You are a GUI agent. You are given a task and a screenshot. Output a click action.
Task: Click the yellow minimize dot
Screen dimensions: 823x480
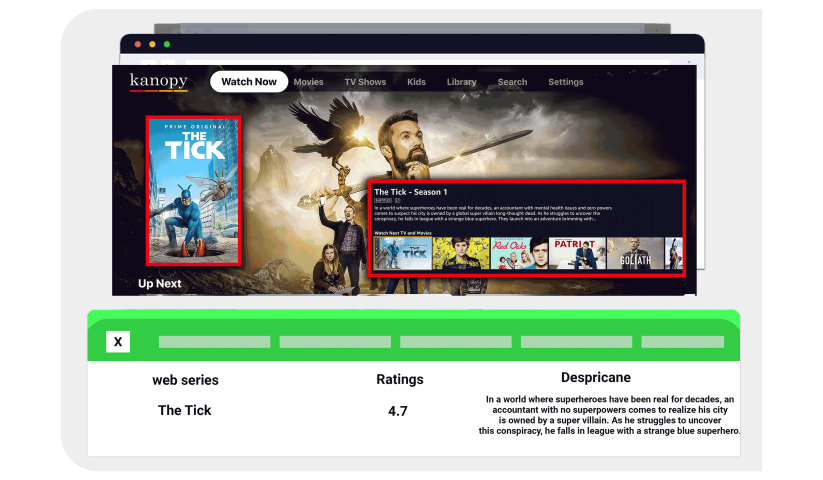pos(152,45)
